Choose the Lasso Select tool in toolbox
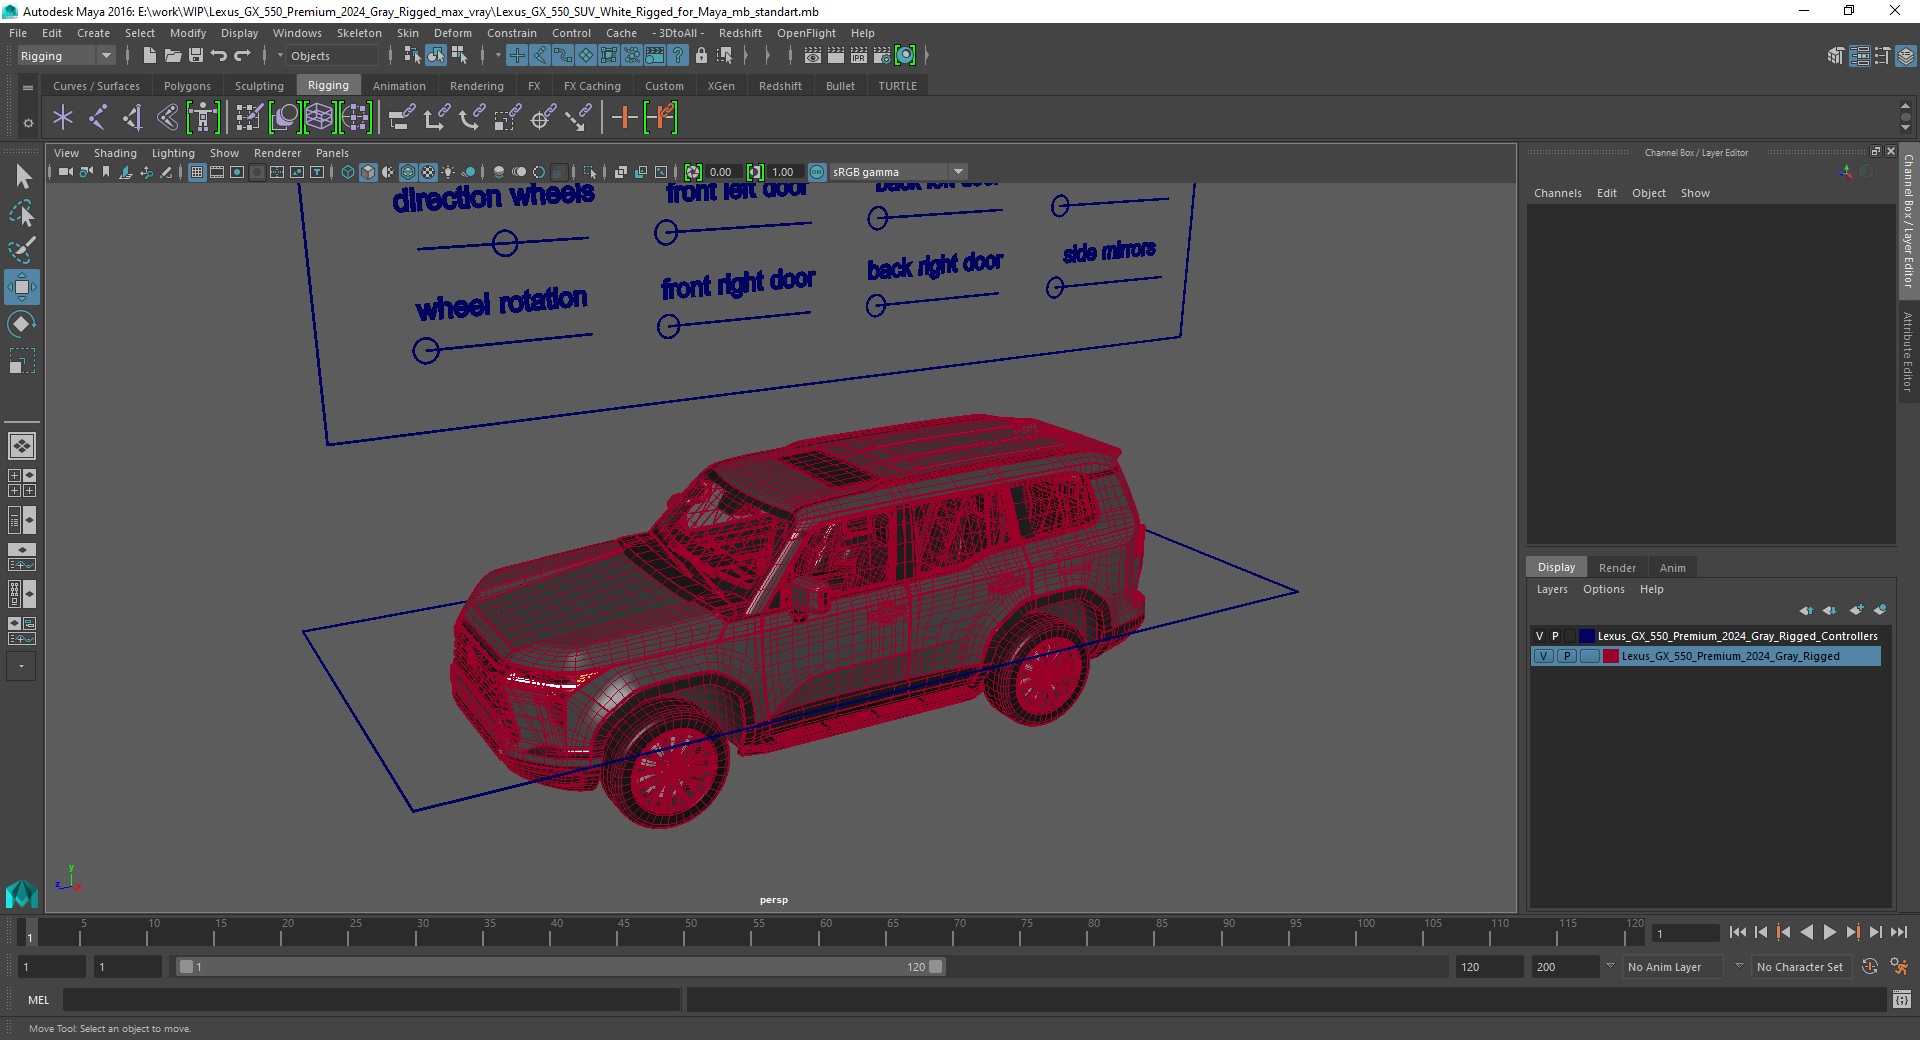This screenshot has width=1920, height=1040. click(x=22, y=213)
